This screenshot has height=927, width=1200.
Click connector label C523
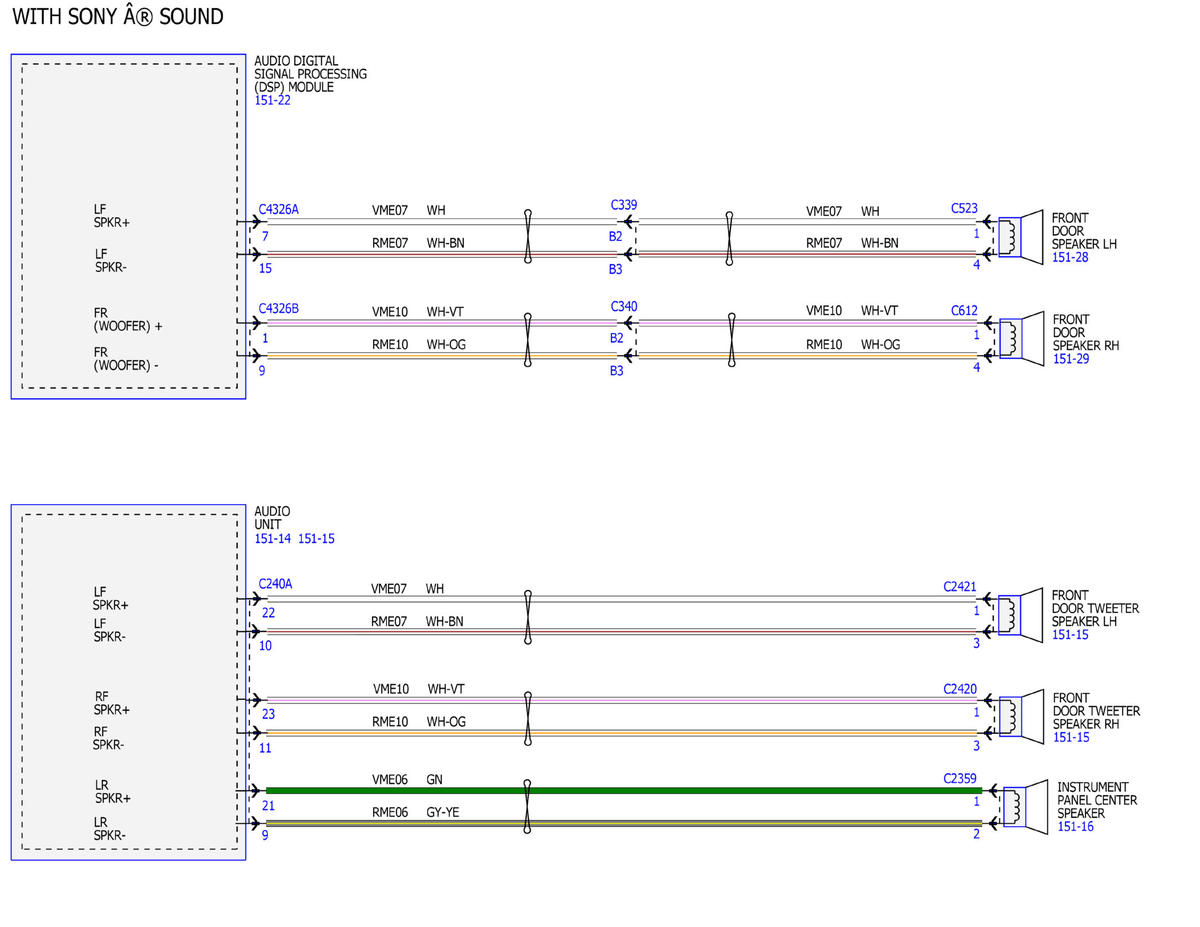coord(964,209)
